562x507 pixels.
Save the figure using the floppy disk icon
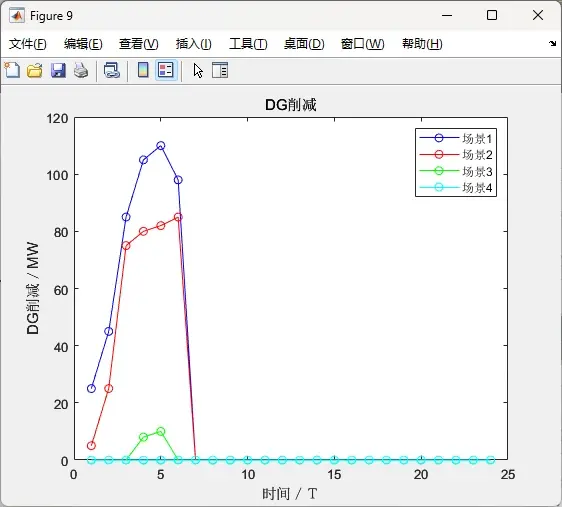[x=58, y=70]
